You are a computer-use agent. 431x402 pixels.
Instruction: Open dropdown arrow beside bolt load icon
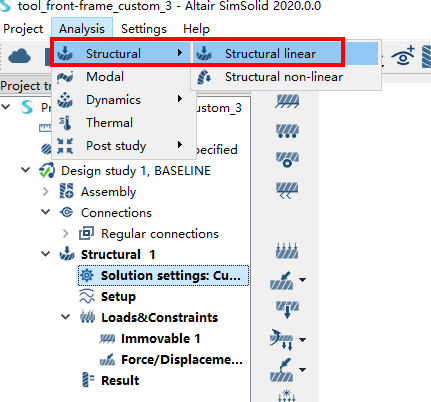[302, 340]
